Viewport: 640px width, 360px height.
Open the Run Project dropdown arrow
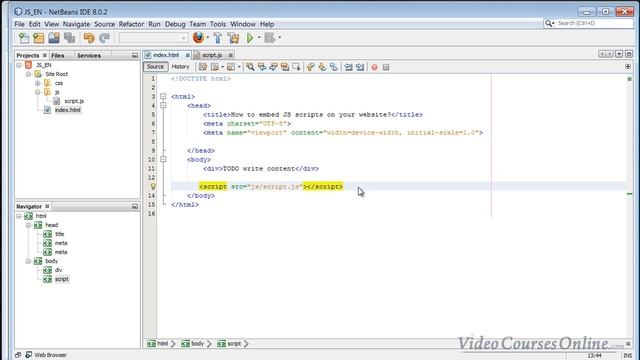[259, 38]
